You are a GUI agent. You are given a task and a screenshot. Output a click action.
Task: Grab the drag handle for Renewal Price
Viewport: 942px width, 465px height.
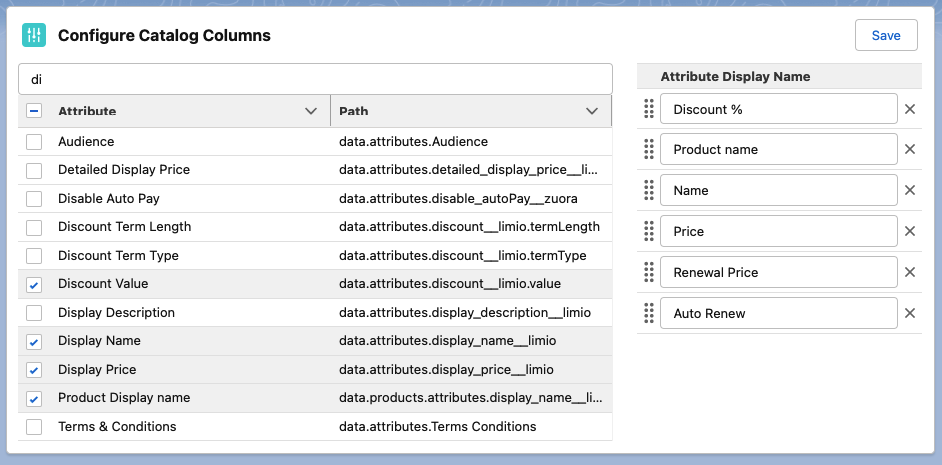click(x=648, y=272)
